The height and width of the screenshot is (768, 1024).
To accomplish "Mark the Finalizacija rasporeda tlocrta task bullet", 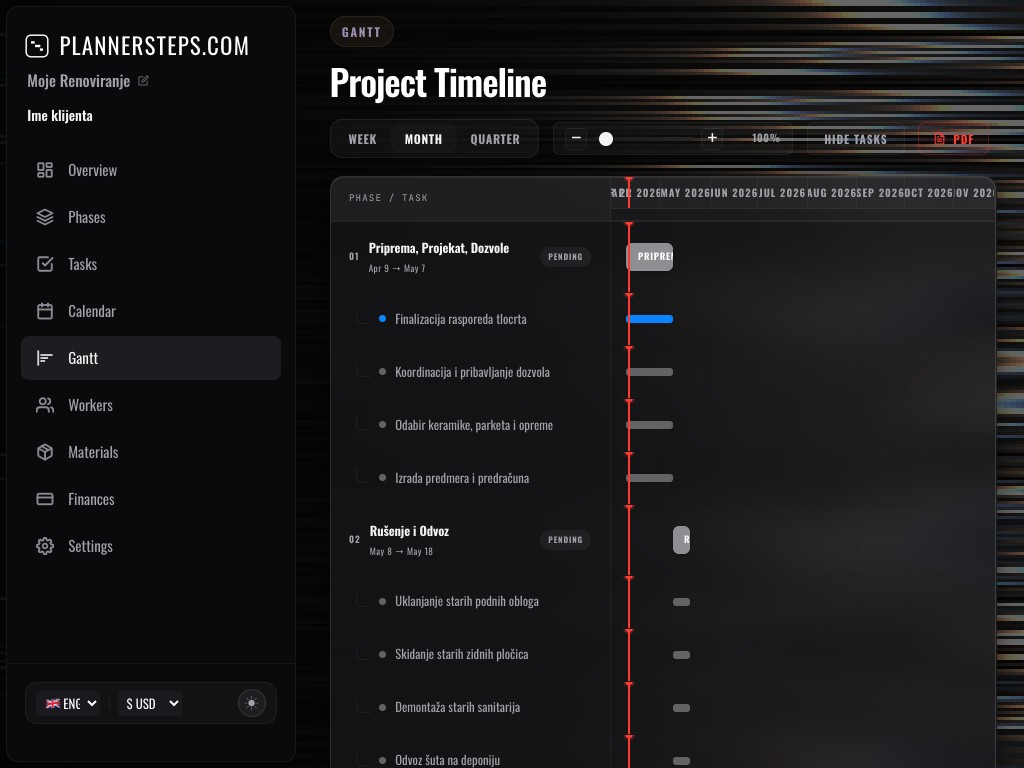I will [x=381, y=319].
